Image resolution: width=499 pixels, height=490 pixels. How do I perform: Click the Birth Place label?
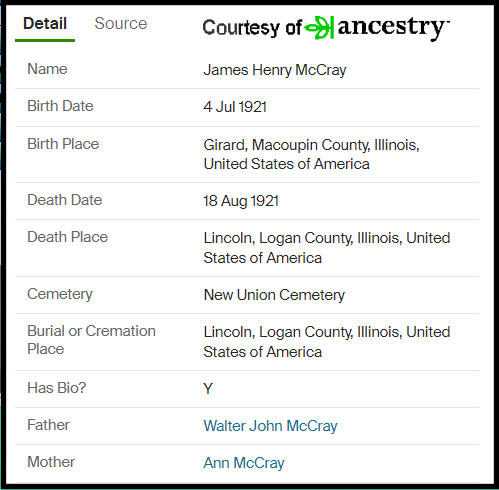tap(63, 144)
